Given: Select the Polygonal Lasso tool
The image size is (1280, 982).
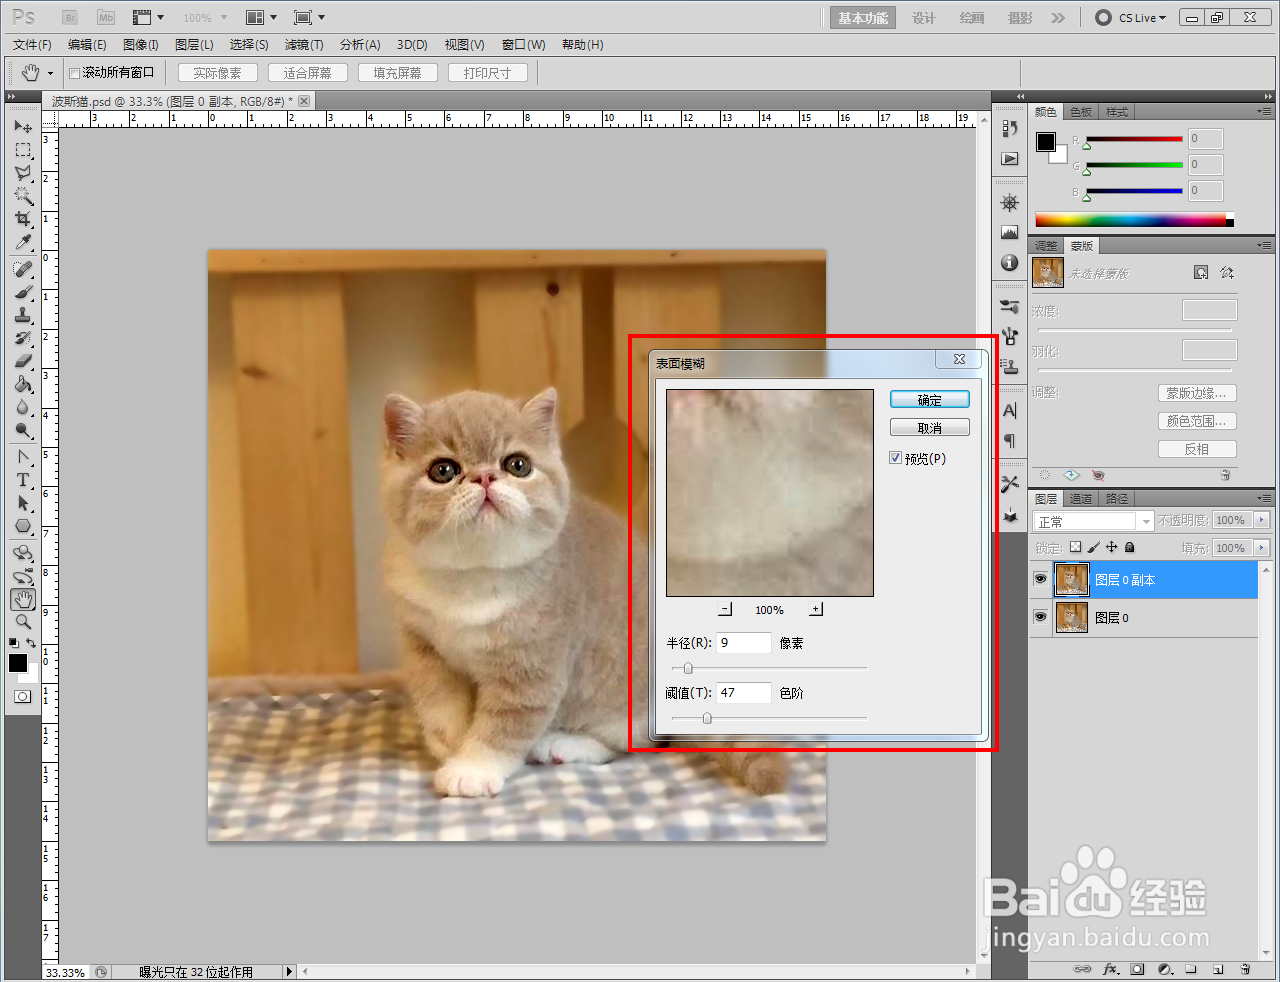Looking at the screenshot, I should [23, 173].
